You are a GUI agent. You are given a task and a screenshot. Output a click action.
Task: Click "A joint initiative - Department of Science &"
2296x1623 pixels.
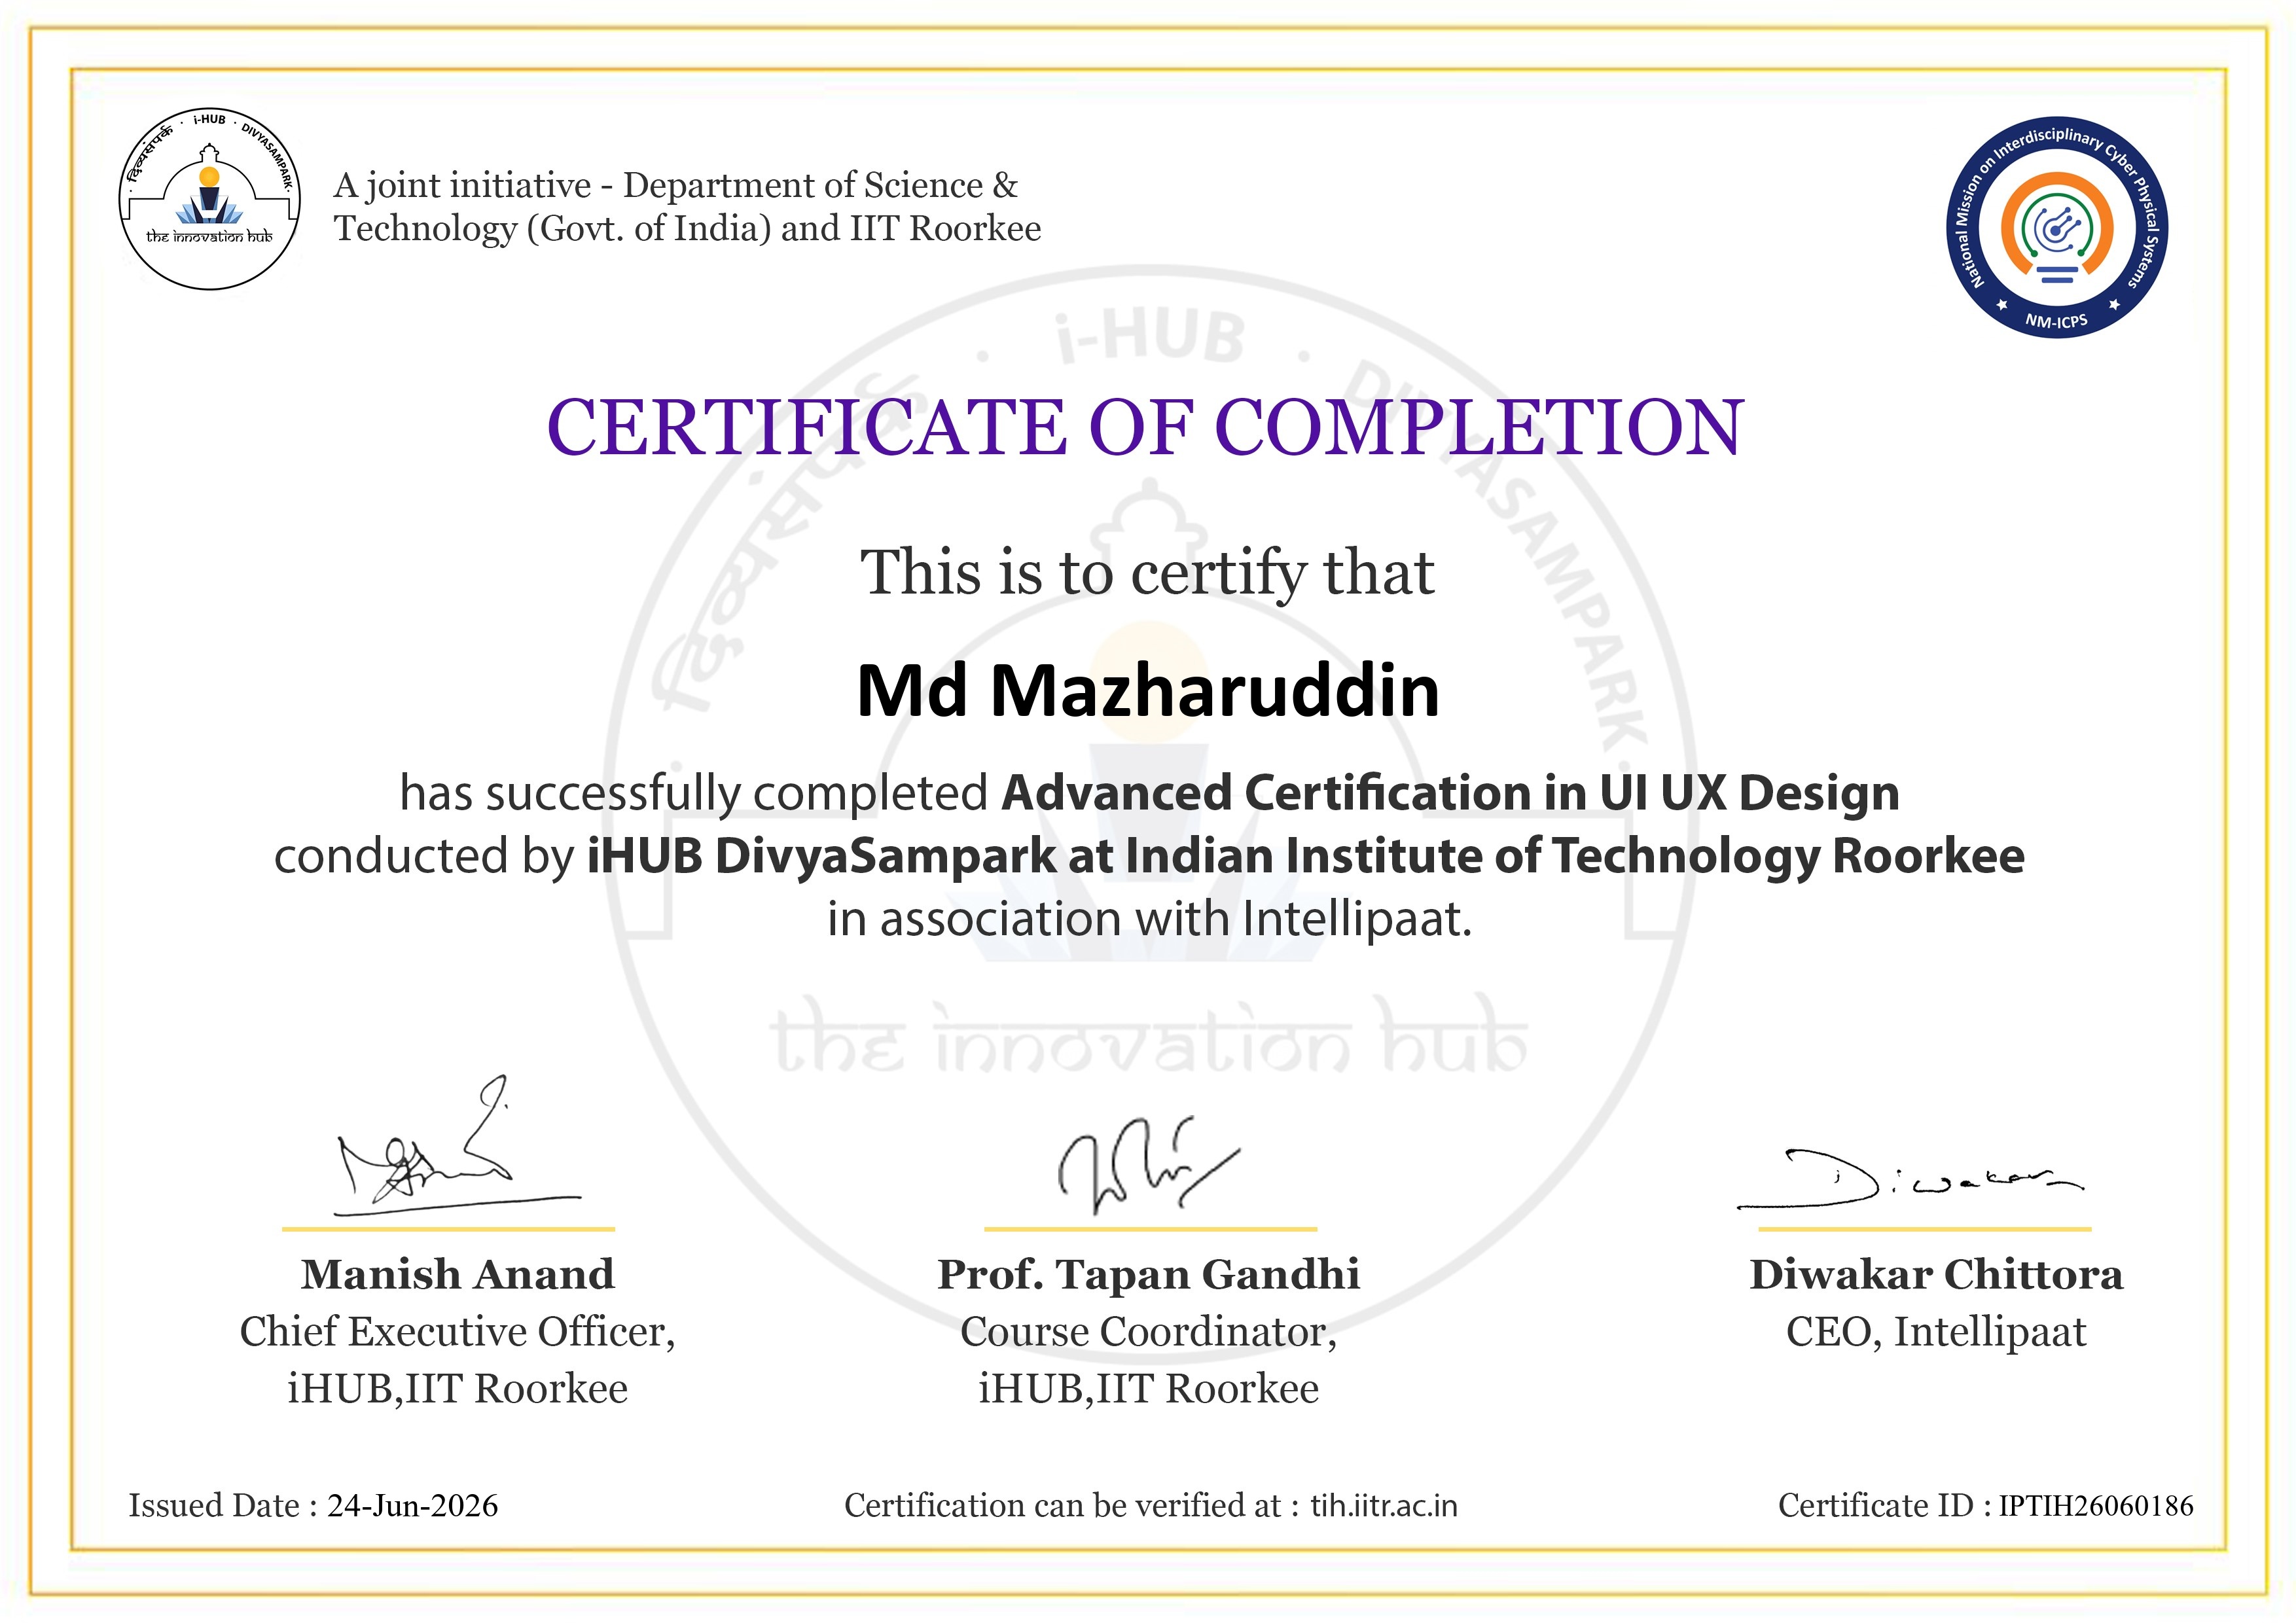[x=676, y=185]
